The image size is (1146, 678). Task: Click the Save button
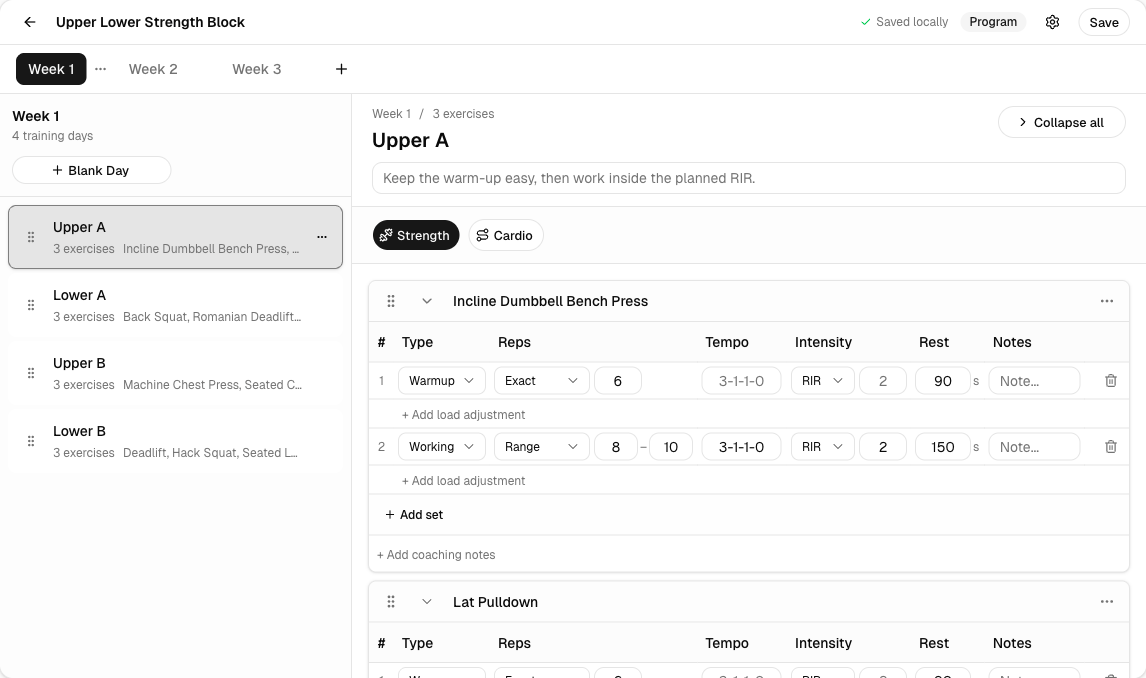click(1104, 22)
